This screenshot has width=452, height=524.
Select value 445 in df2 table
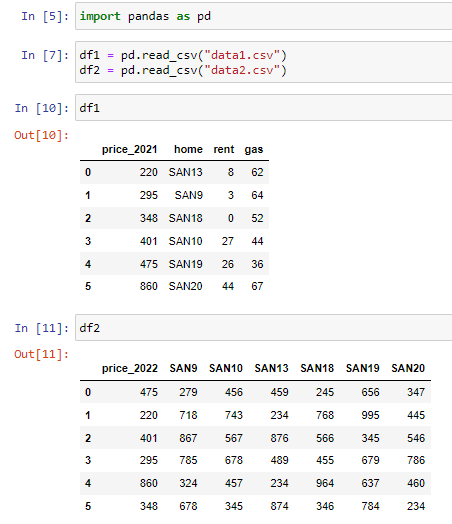[416, 415]
